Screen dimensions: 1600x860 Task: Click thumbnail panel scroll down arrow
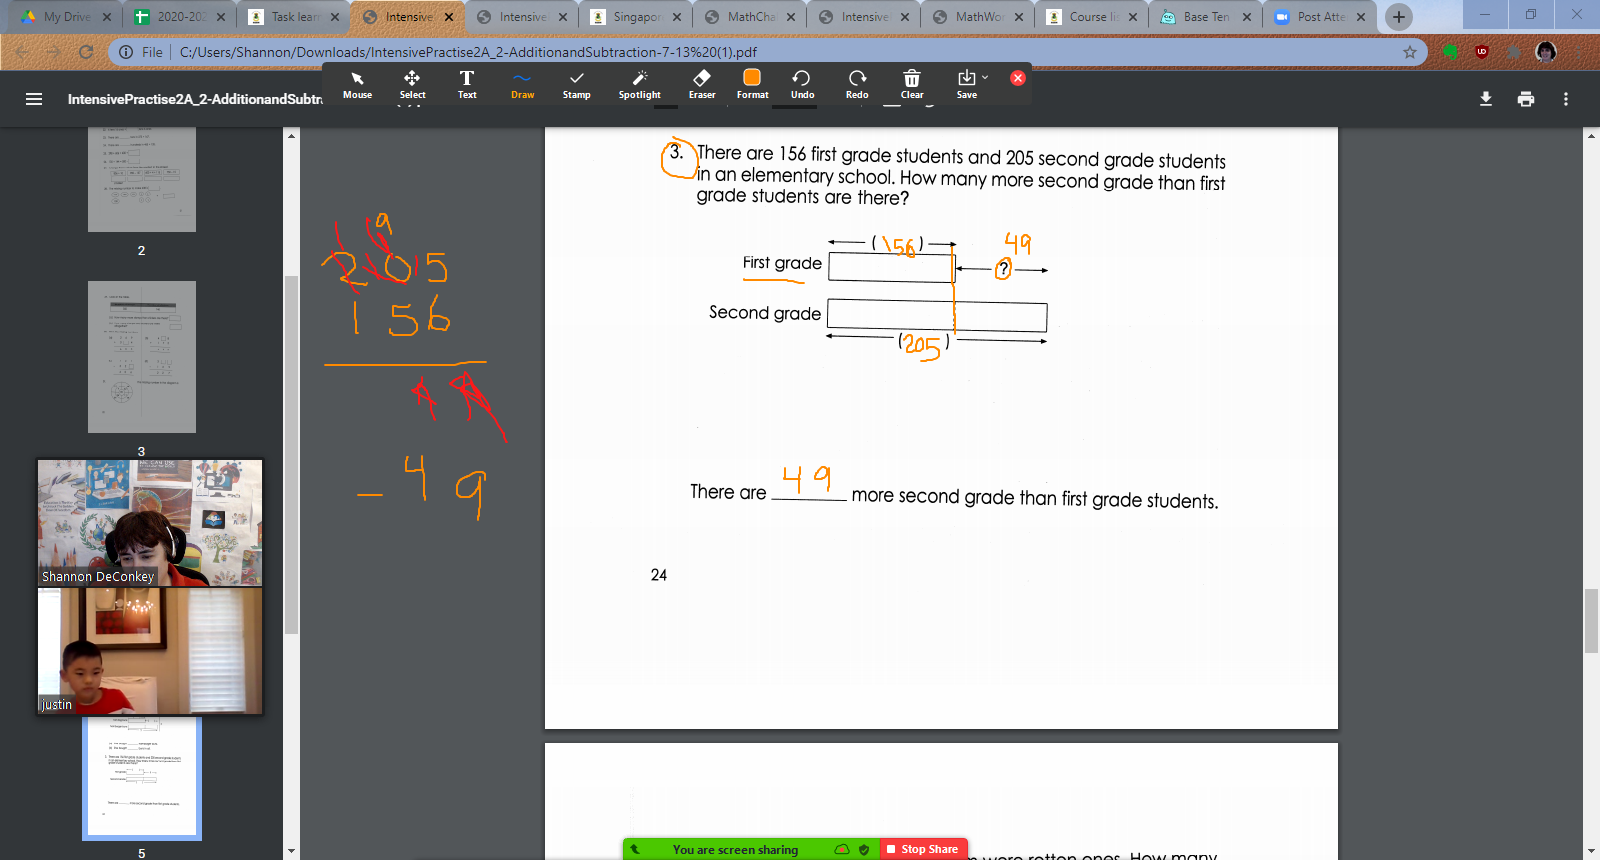coord(291,851)
